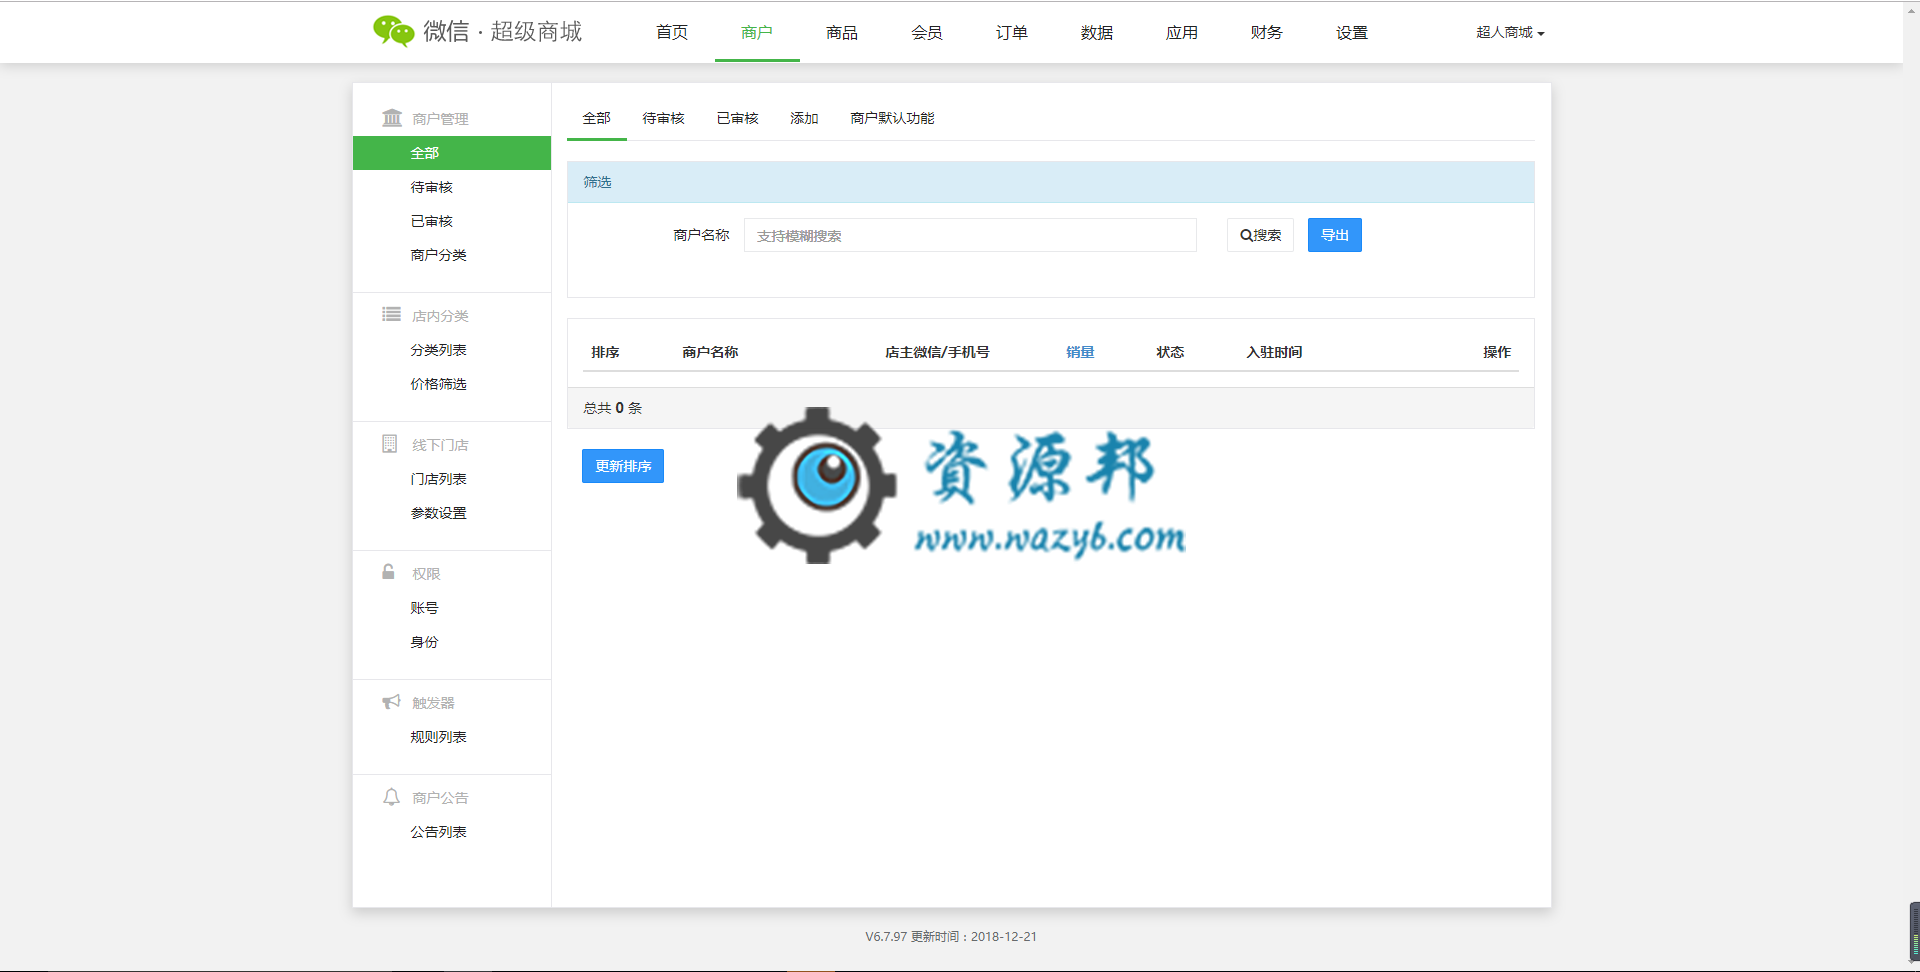Click the blue 导出 button
The width and height of the screenshot is (1920, 972).
tap(1335, 235)
